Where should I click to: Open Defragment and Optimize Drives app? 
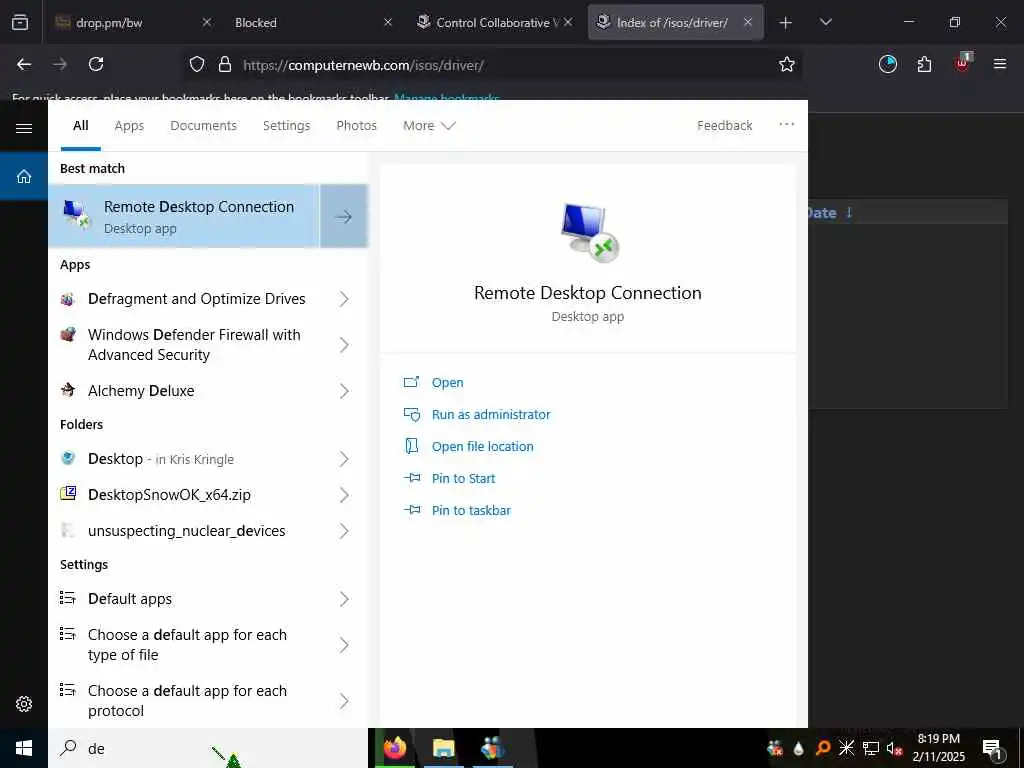tap(197, 299)
